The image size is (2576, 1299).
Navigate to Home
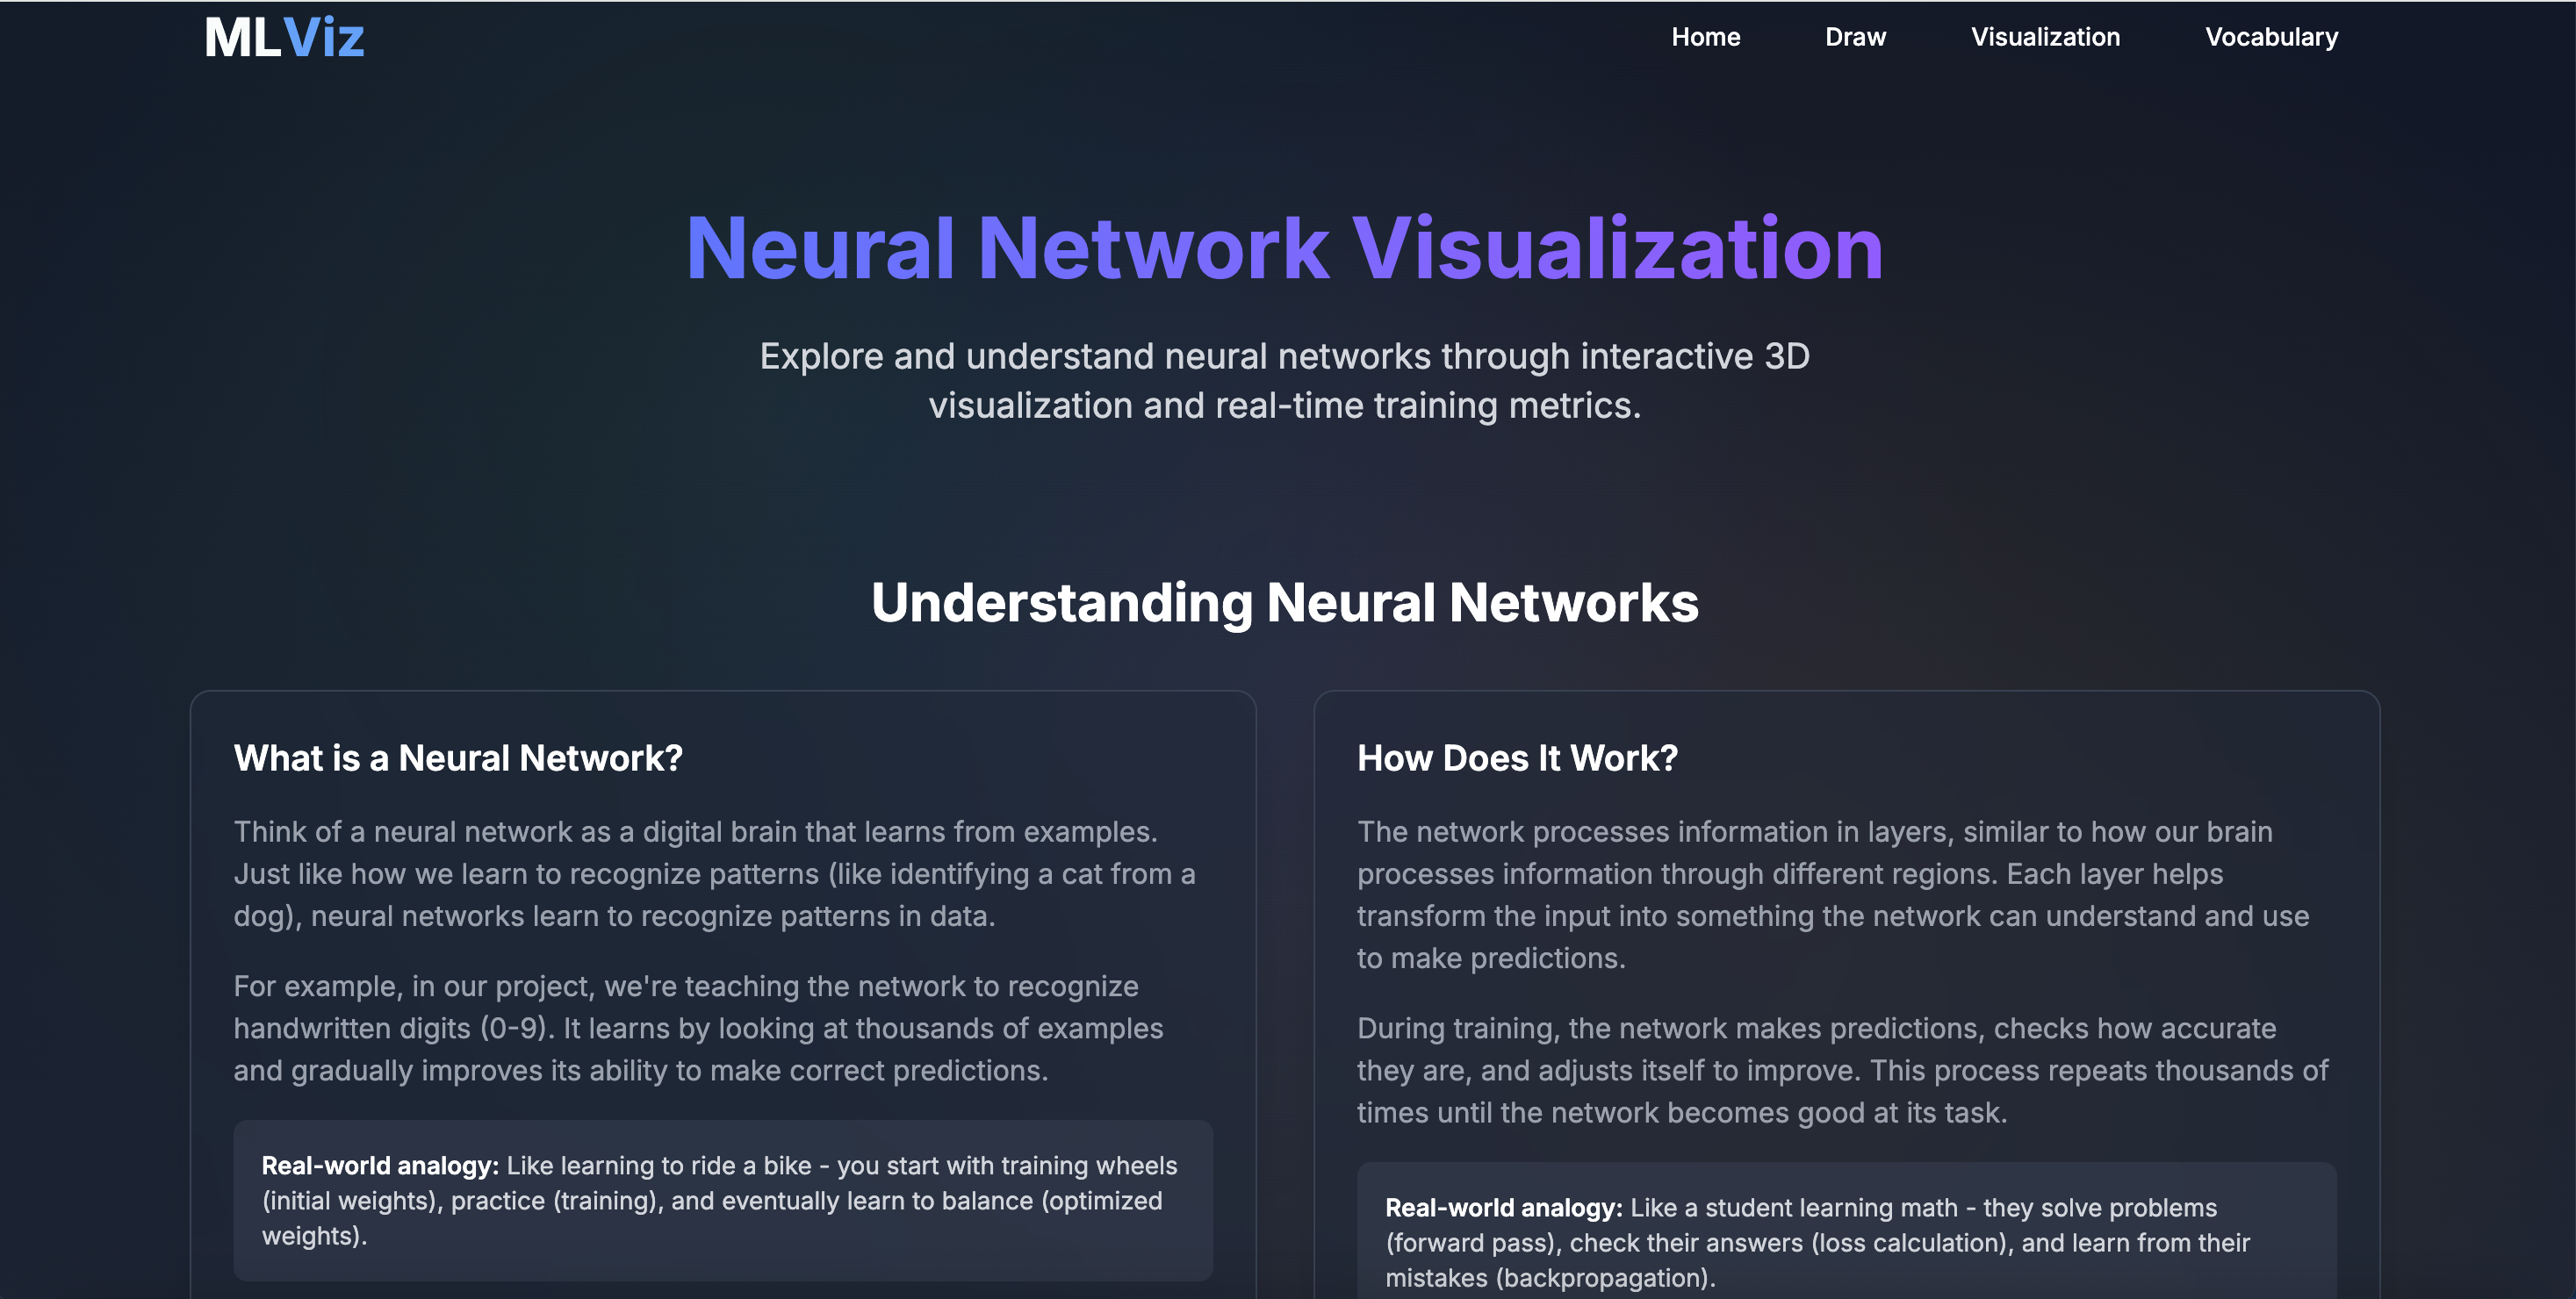click(1706, 37)
